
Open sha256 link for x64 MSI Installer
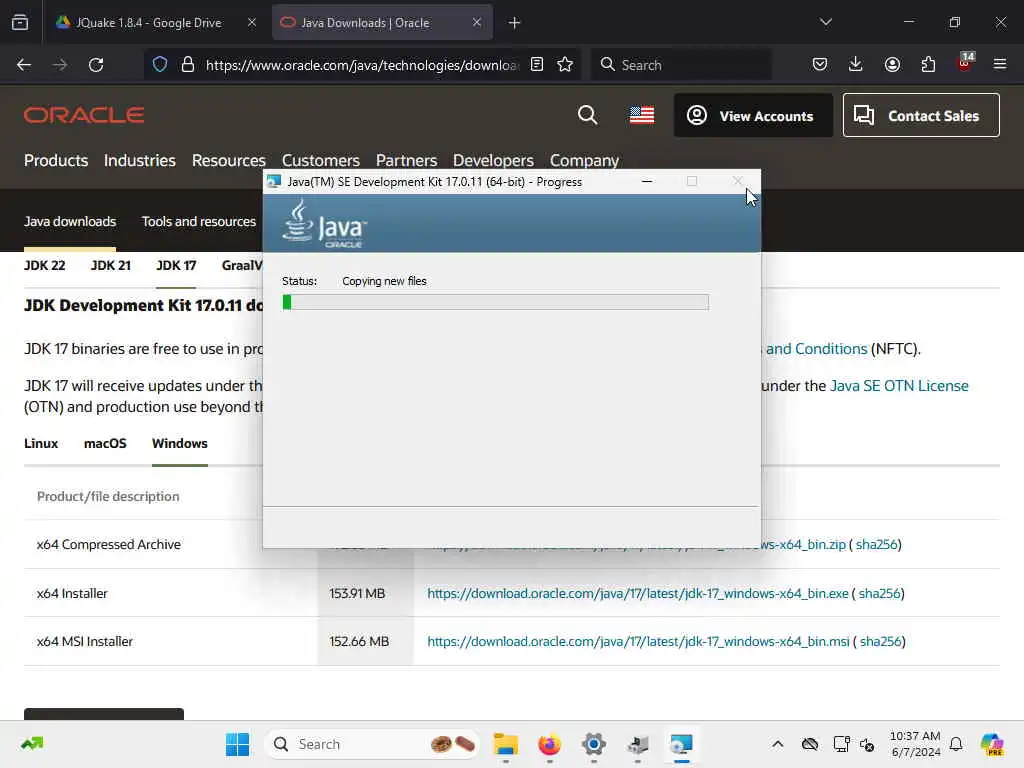[x=880, y=642]
